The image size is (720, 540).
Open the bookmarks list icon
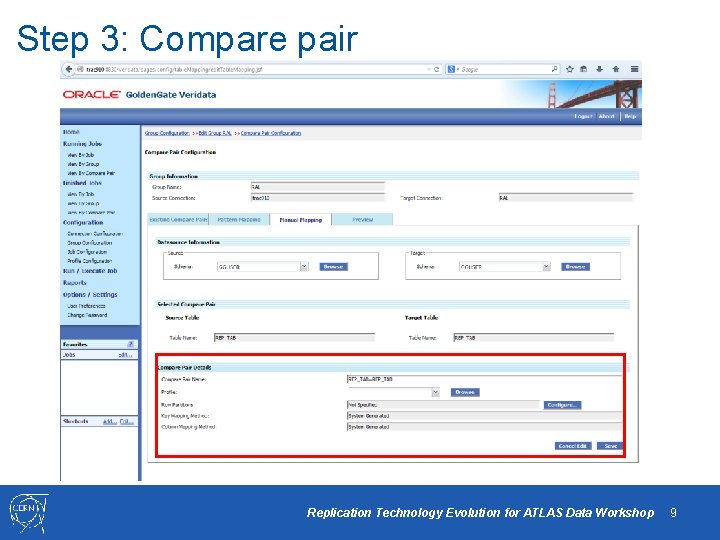coord(584,69)
